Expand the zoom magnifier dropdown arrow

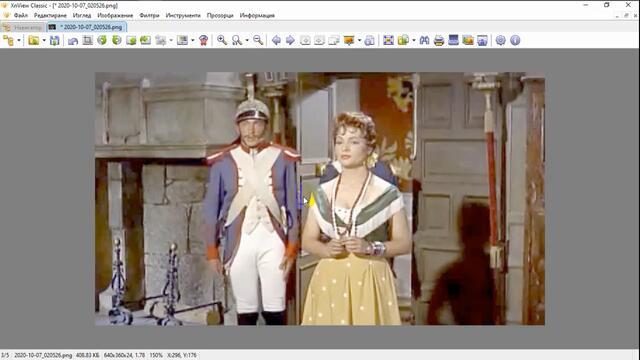pyautogui.click(x=247, y=40)
